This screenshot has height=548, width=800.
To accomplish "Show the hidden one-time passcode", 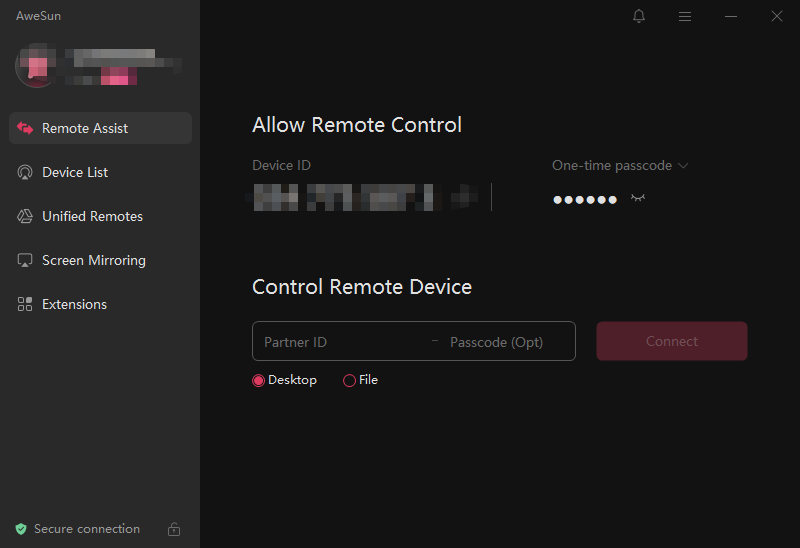I will (638, 198).
